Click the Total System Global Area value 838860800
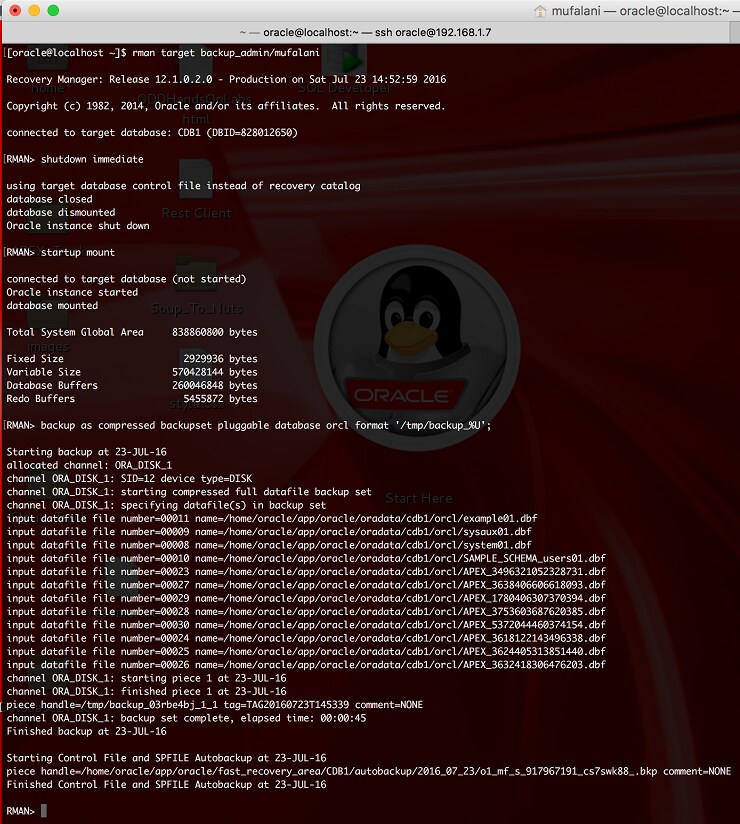The height and width of the screenshot is (824, 740). click(198, 332)
